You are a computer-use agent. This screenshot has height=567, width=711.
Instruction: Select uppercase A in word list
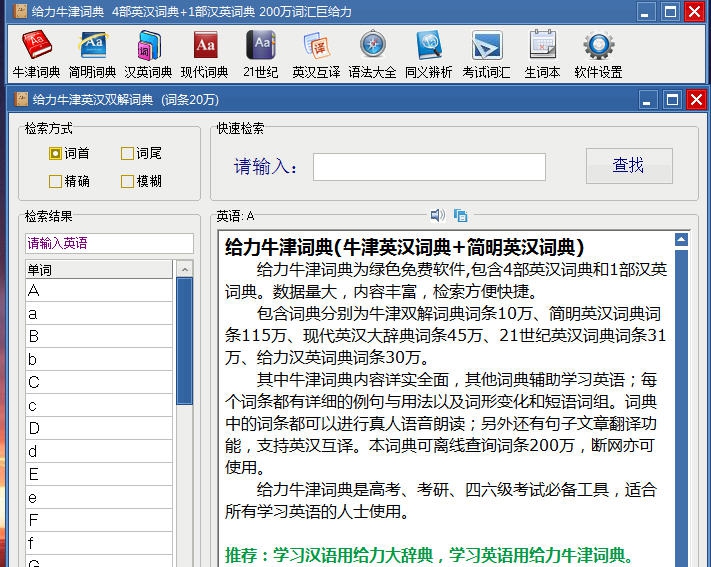tap(99, 290)
